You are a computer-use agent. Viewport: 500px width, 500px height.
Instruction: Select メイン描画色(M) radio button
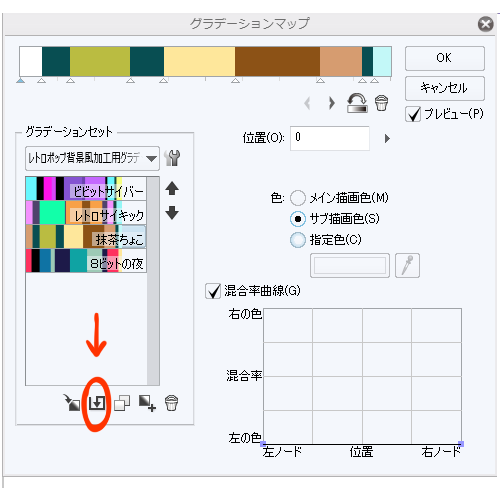click(298, 198)
